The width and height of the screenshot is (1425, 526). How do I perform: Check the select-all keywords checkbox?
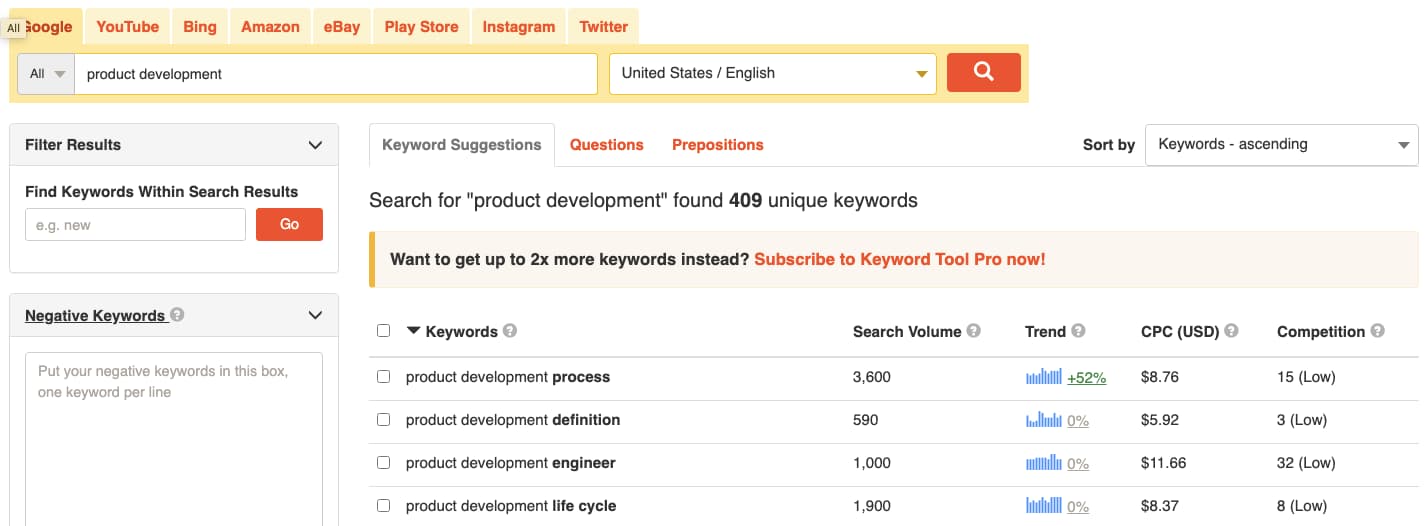click(383, 331)
